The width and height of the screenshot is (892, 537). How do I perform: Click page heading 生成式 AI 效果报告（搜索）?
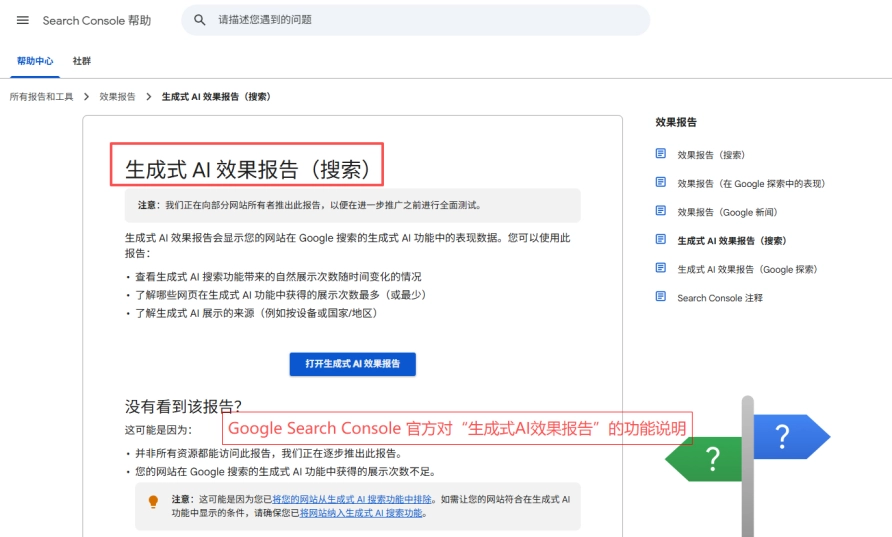[247, 170]
